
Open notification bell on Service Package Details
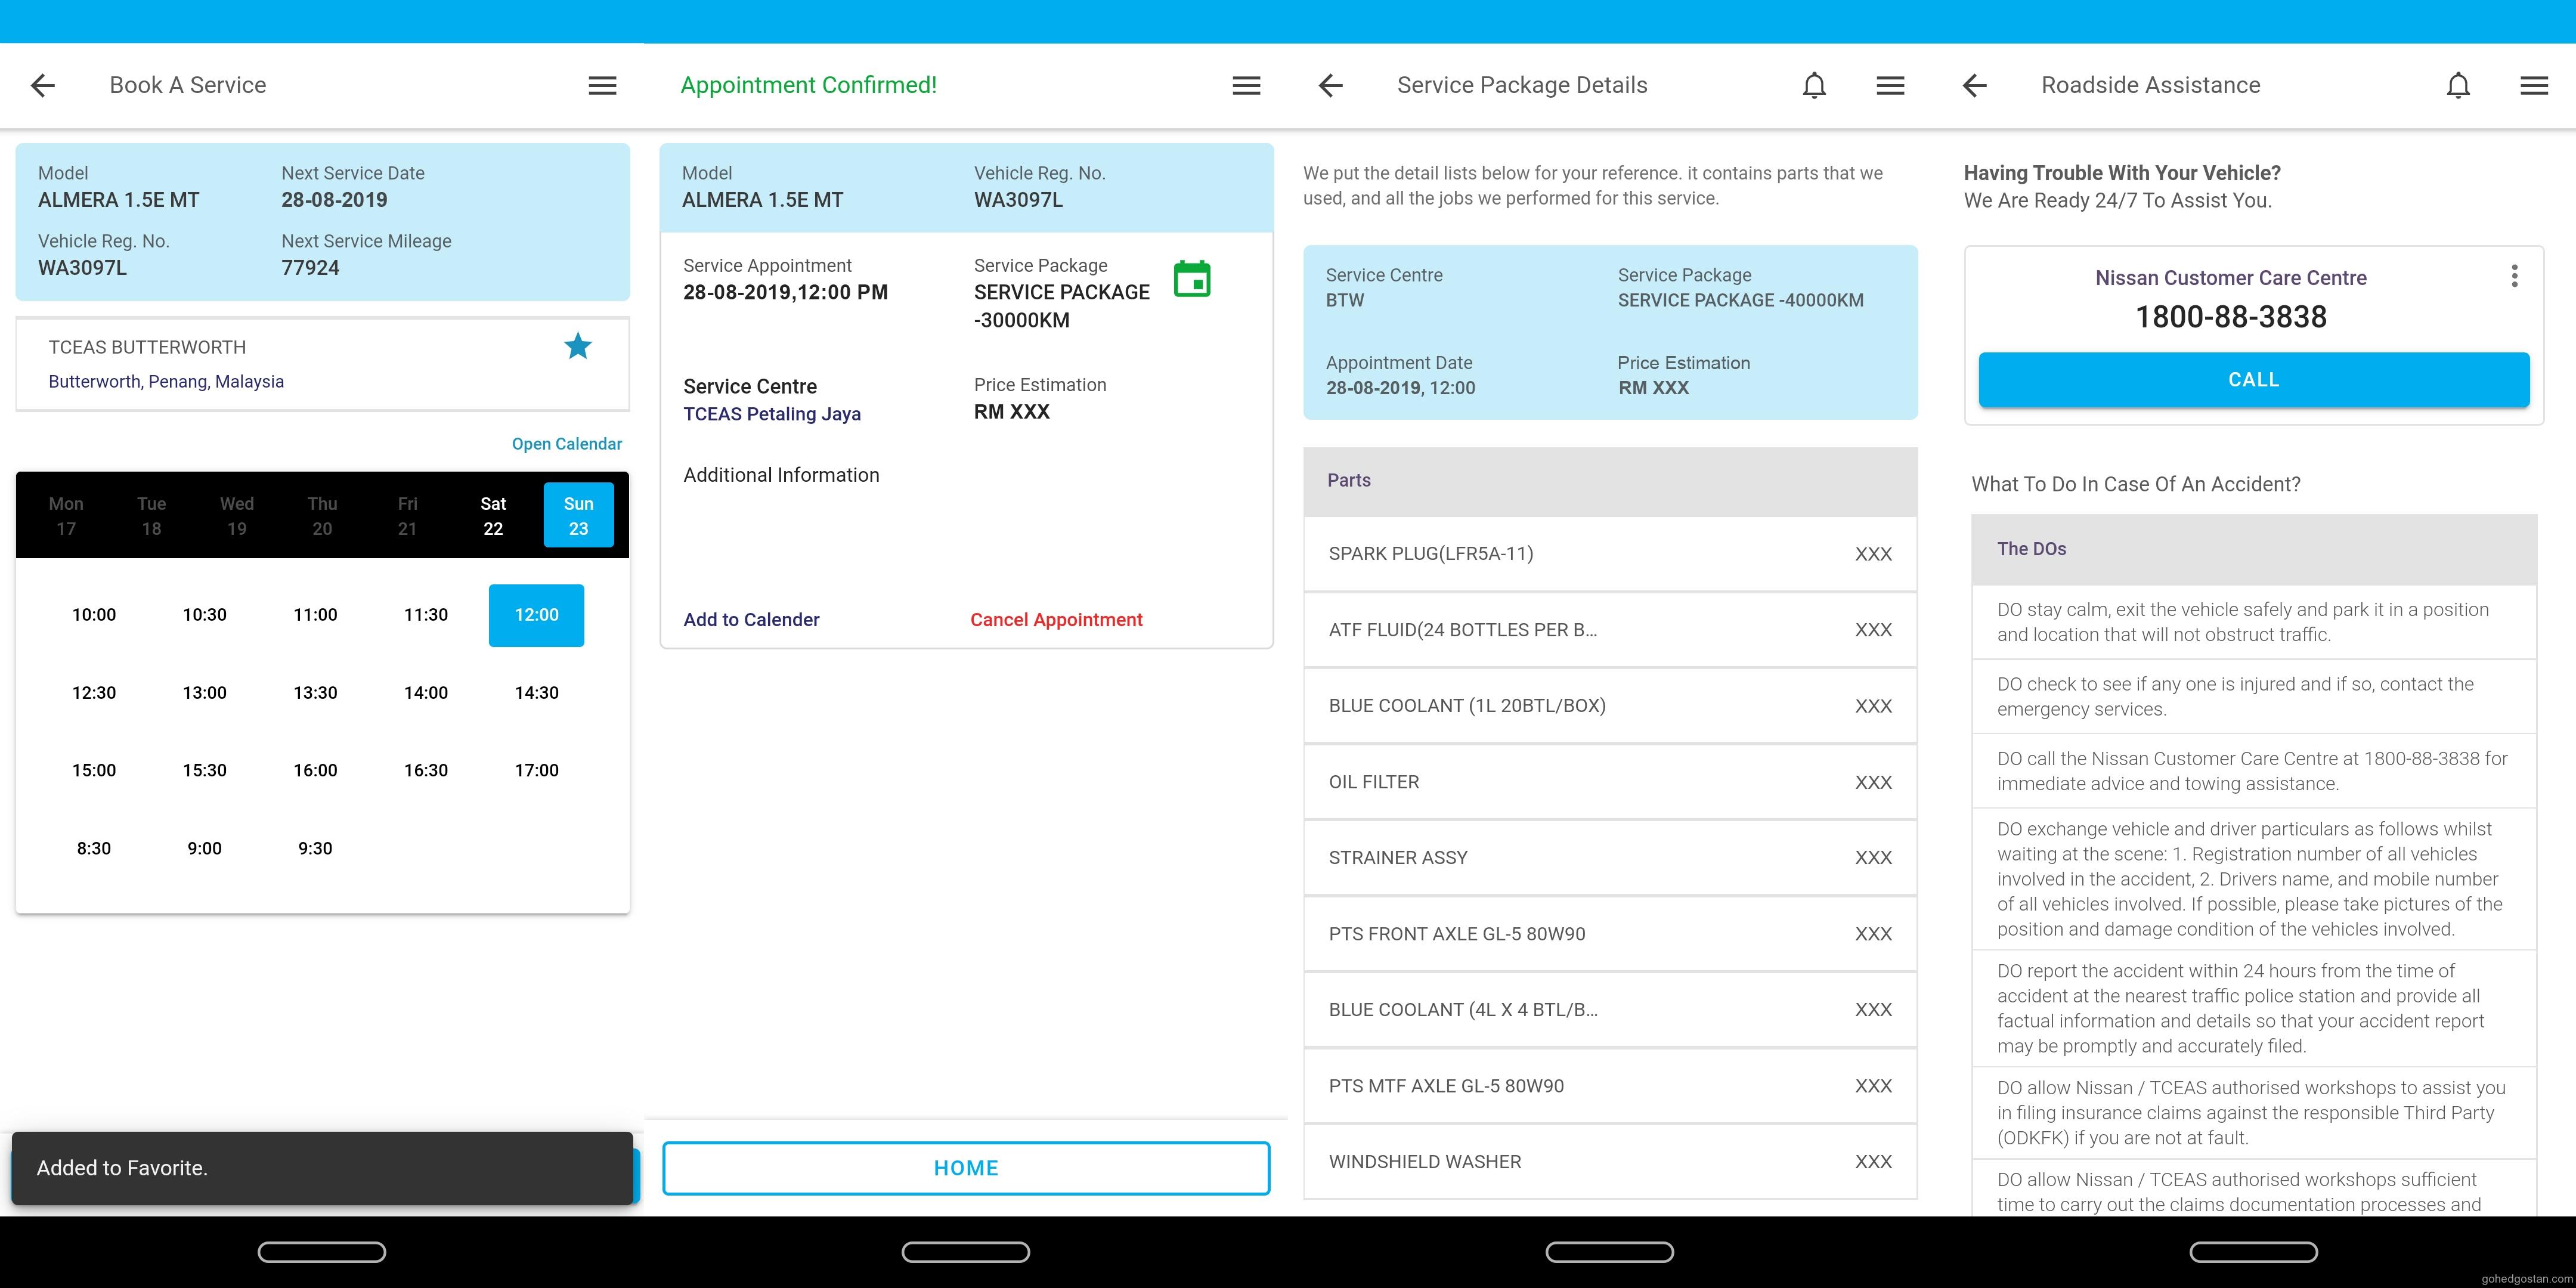1814,85
